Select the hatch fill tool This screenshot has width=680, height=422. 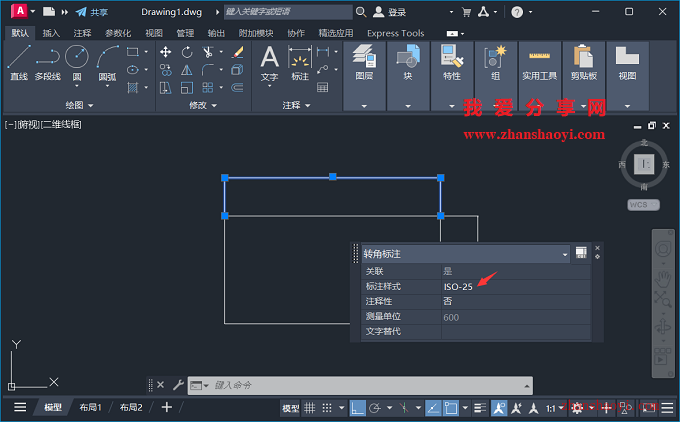click(x=133, y=88)
